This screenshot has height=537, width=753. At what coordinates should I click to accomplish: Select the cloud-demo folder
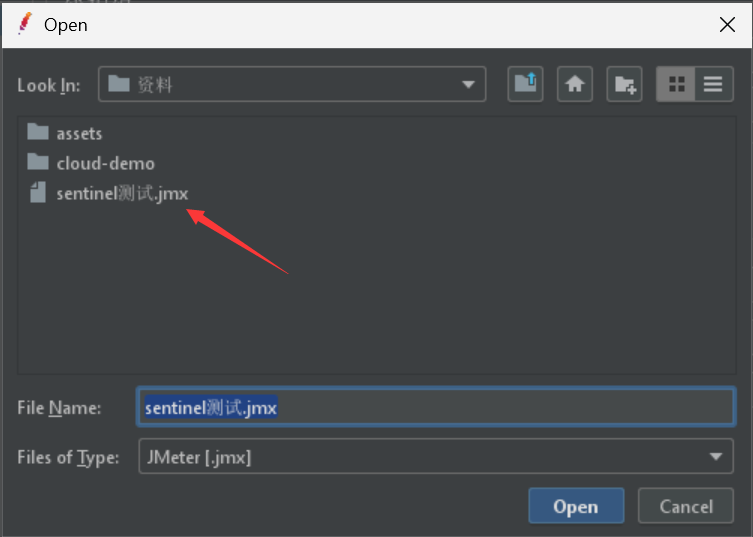tap(91, 163)
